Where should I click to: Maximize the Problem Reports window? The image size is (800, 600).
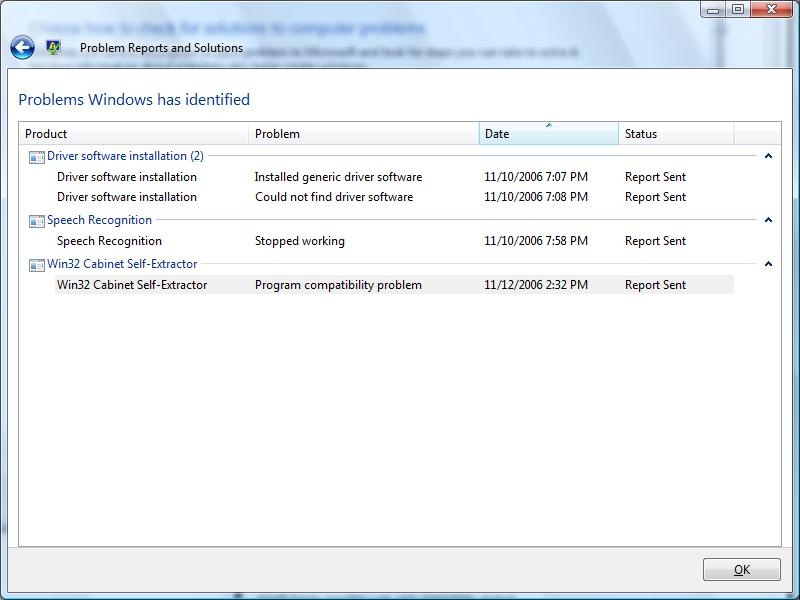click(x=738, y=9)
